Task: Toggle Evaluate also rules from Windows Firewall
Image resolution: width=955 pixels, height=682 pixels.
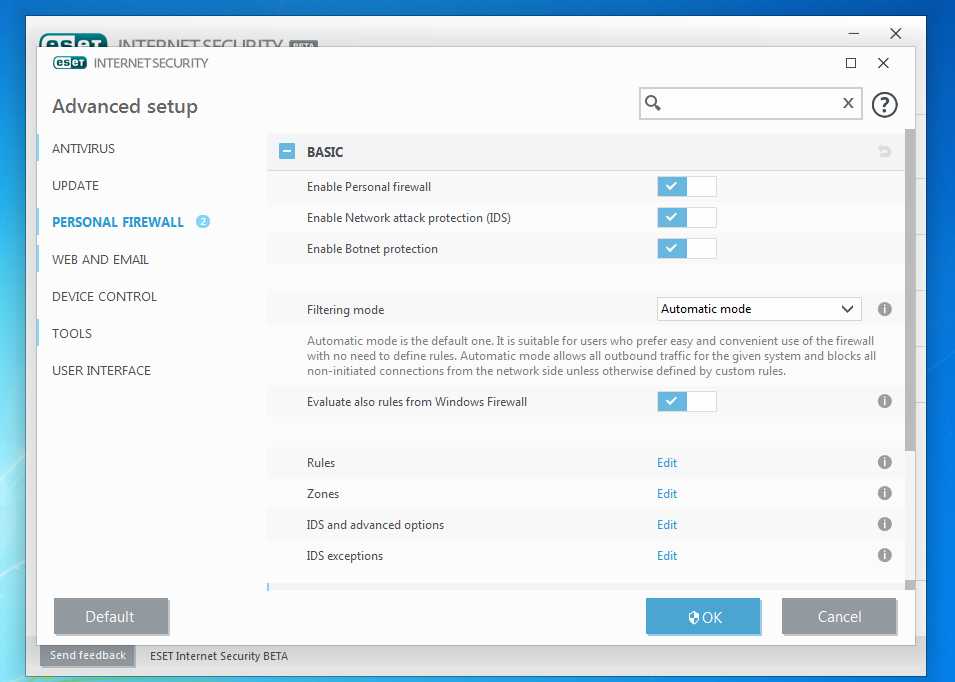Action: coord(686,401)
